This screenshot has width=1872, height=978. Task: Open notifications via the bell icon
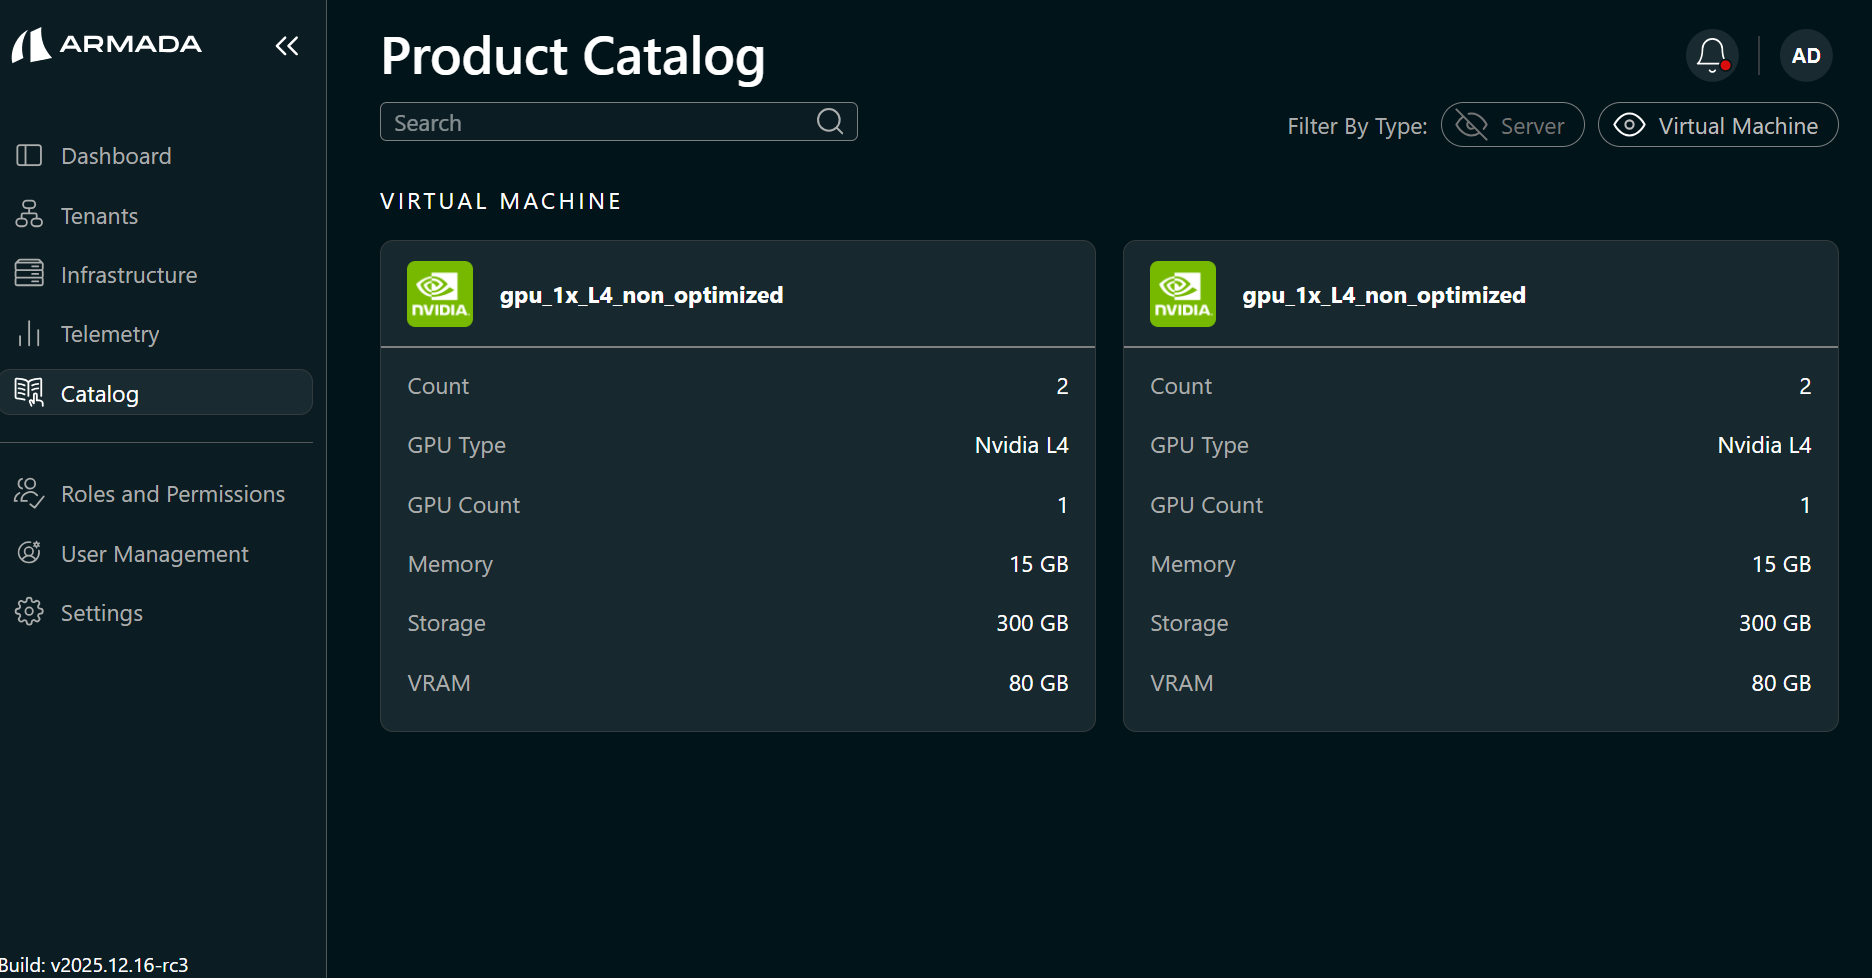tap(1711, 55)
